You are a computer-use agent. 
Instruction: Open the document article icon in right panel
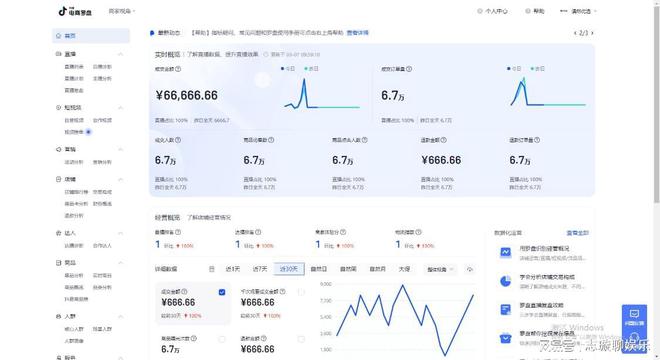pos(505,309)
